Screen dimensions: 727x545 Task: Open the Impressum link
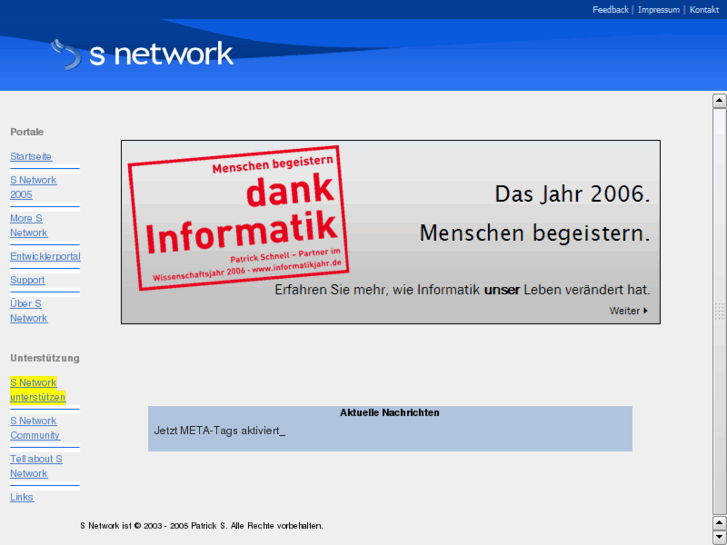tap(658, 10)
